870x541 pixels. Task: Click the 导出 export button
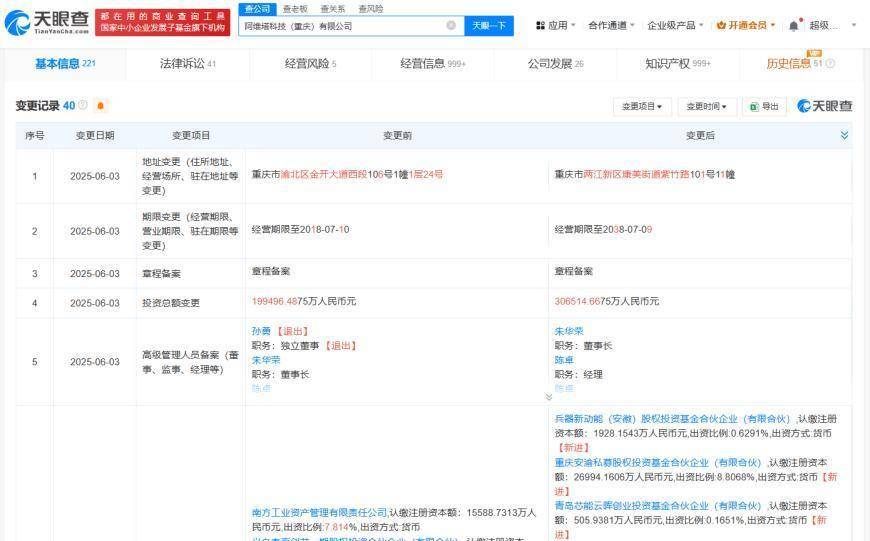(764, 107)
